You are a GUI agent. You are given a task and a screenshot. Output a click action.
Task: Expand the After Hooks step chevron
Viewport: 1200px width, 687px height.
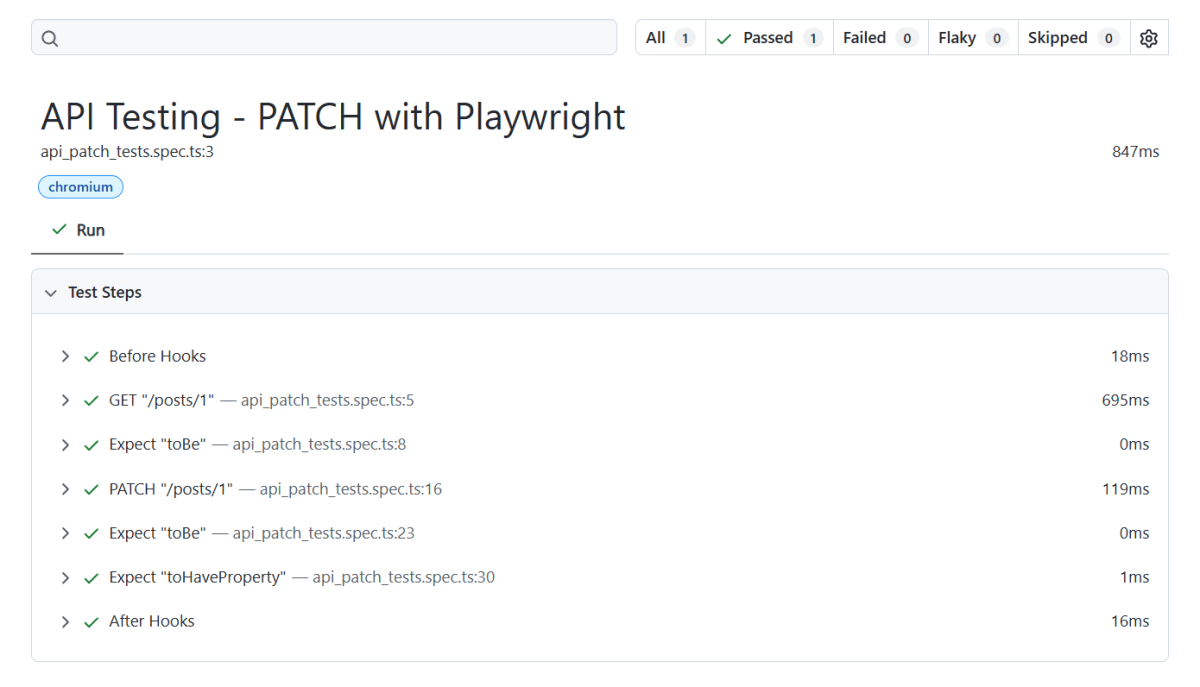click(65, 621)
